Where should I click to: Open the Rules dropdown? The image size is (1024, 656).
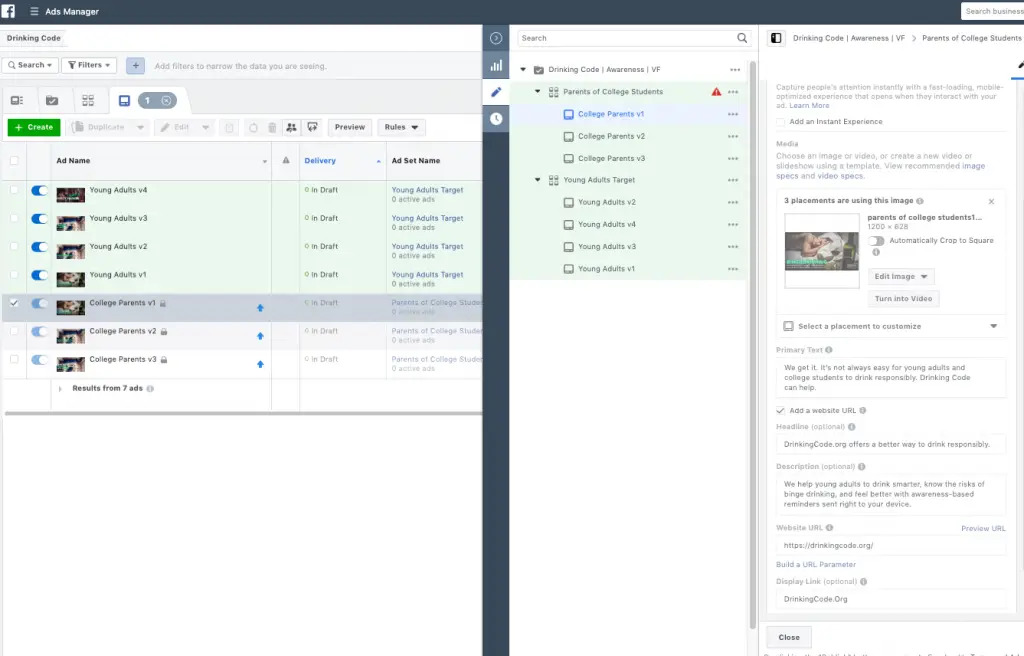point(402,127)
